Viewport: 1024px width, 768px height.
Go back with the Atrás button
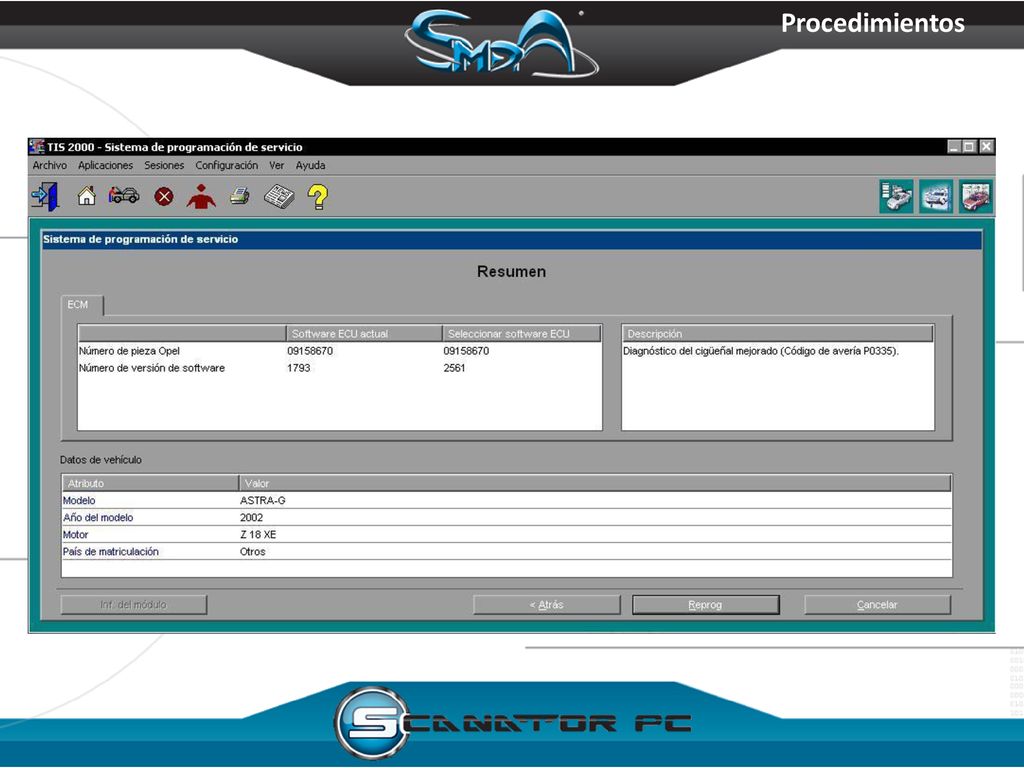click(547, 605)
